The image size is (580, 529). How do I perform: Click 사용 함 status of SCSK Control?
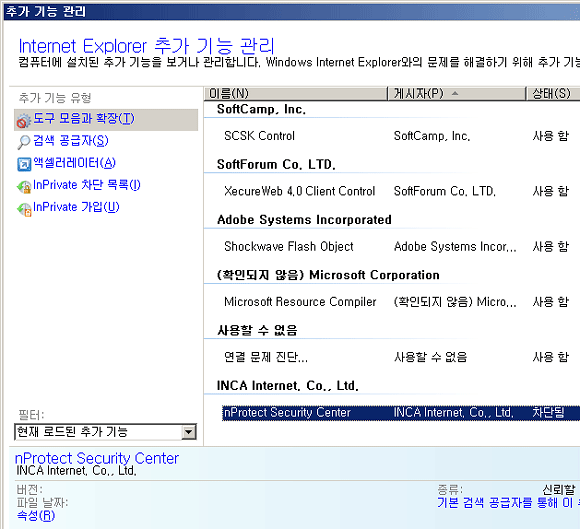click(551, 136)
